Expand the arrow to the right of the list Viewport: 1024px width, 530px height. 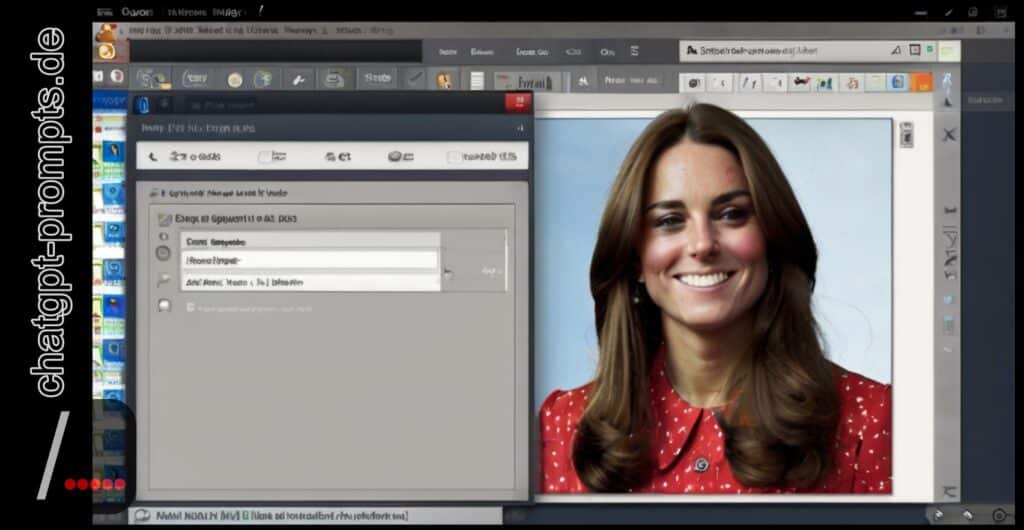pyautogui.click(x=448, y=271)
